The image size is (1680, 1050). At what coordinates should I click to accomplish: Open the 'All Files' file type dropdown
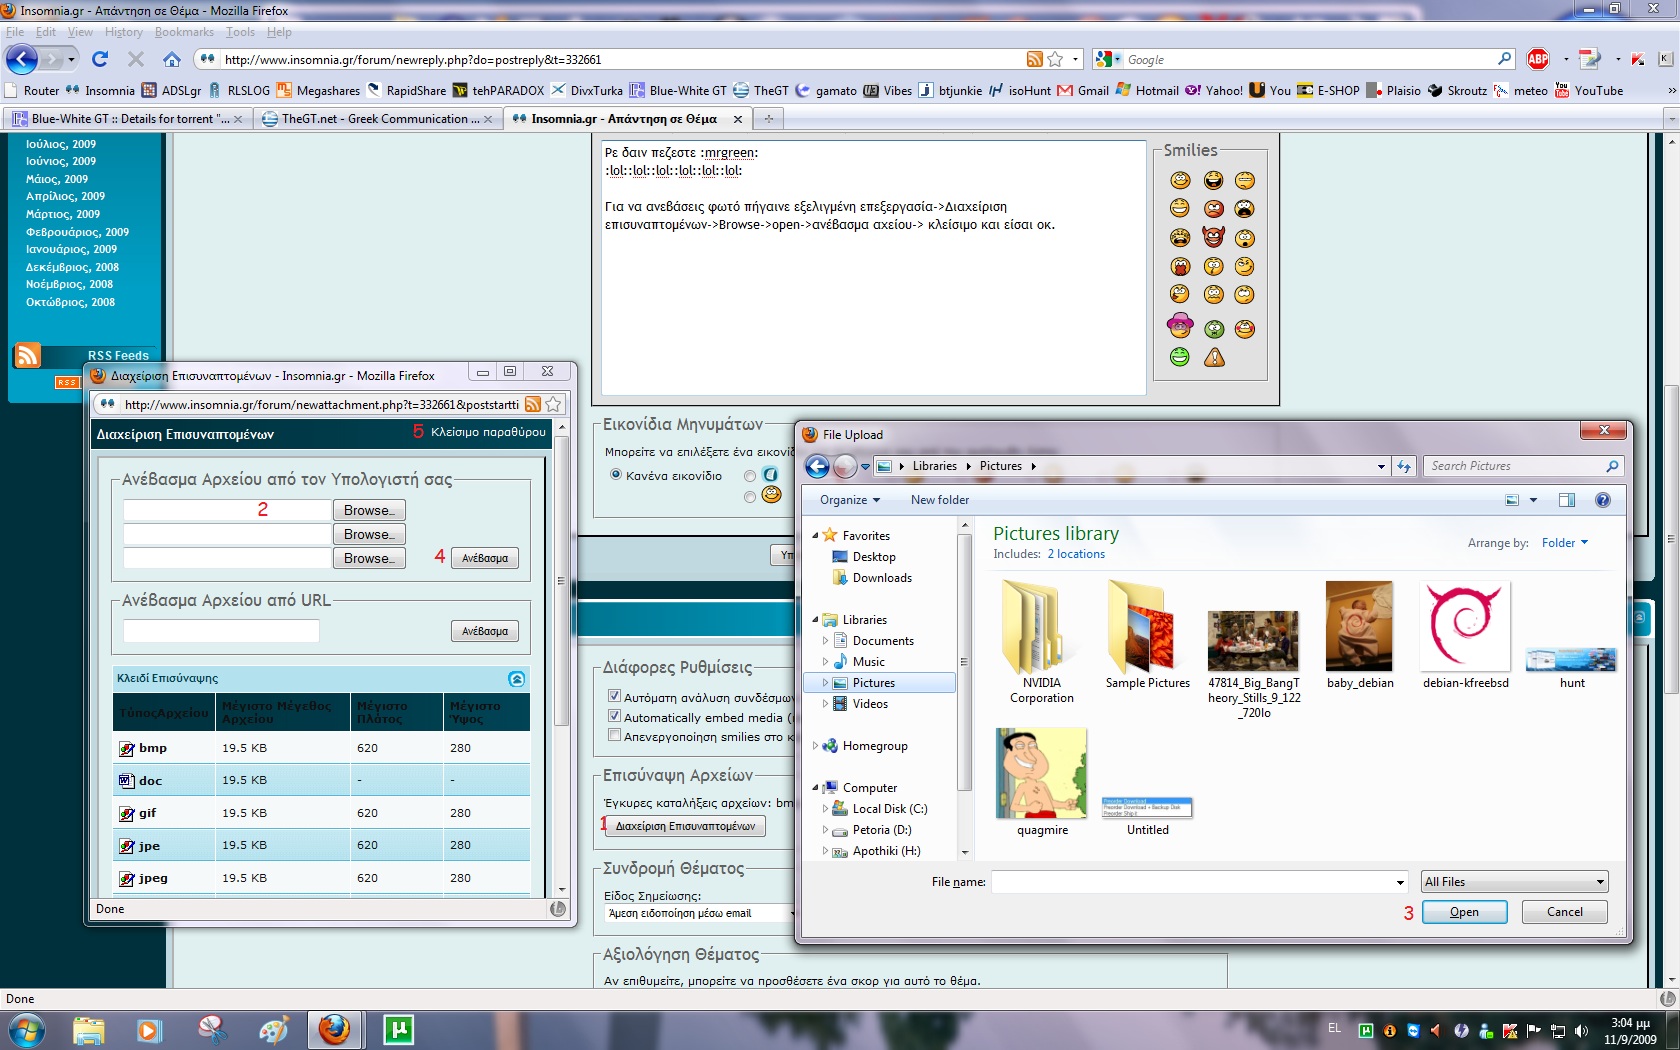pos(1515,882)
